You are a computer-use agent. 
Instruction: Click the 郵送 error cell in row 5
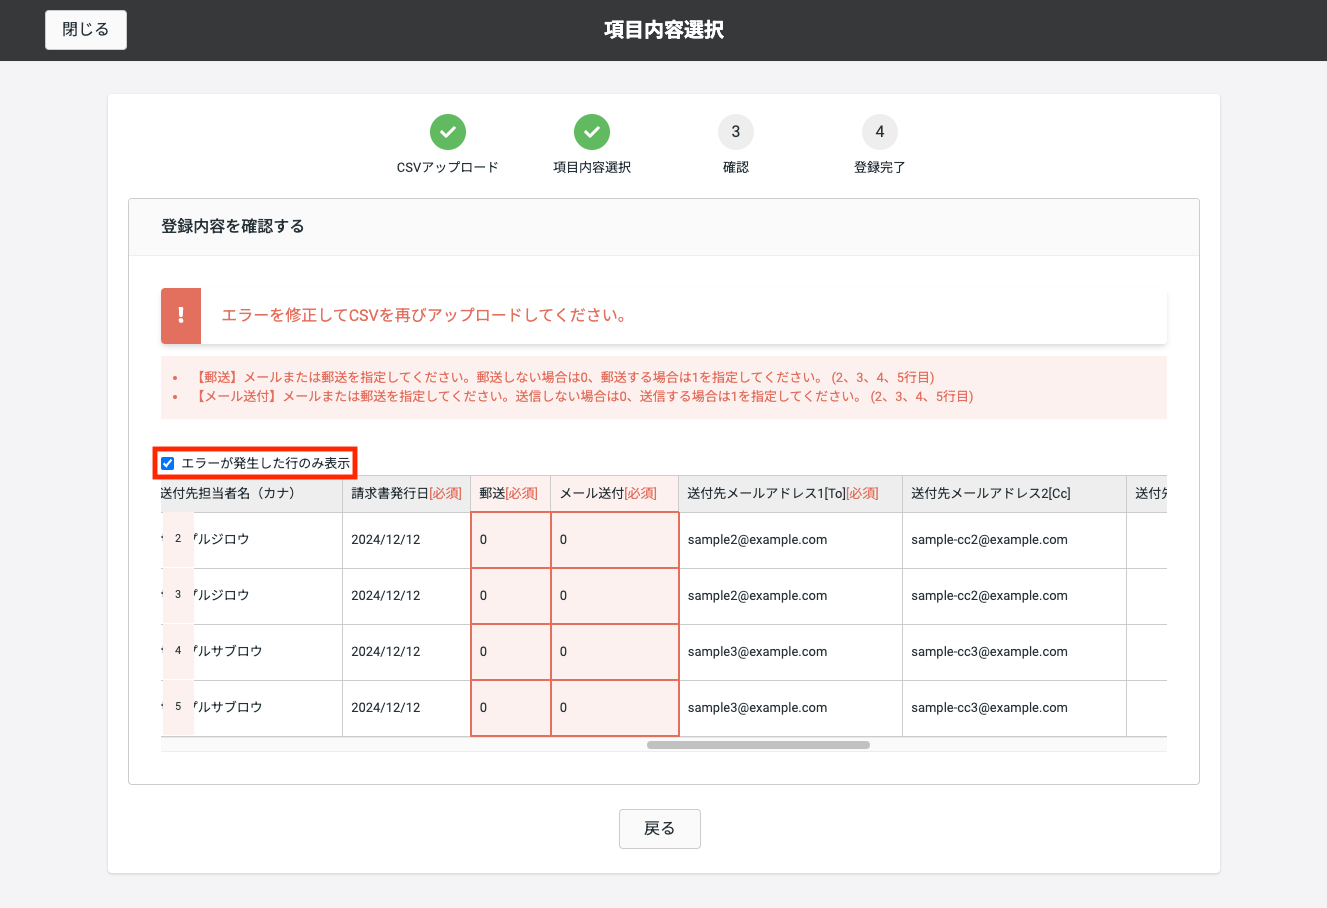tap(510, 708)
